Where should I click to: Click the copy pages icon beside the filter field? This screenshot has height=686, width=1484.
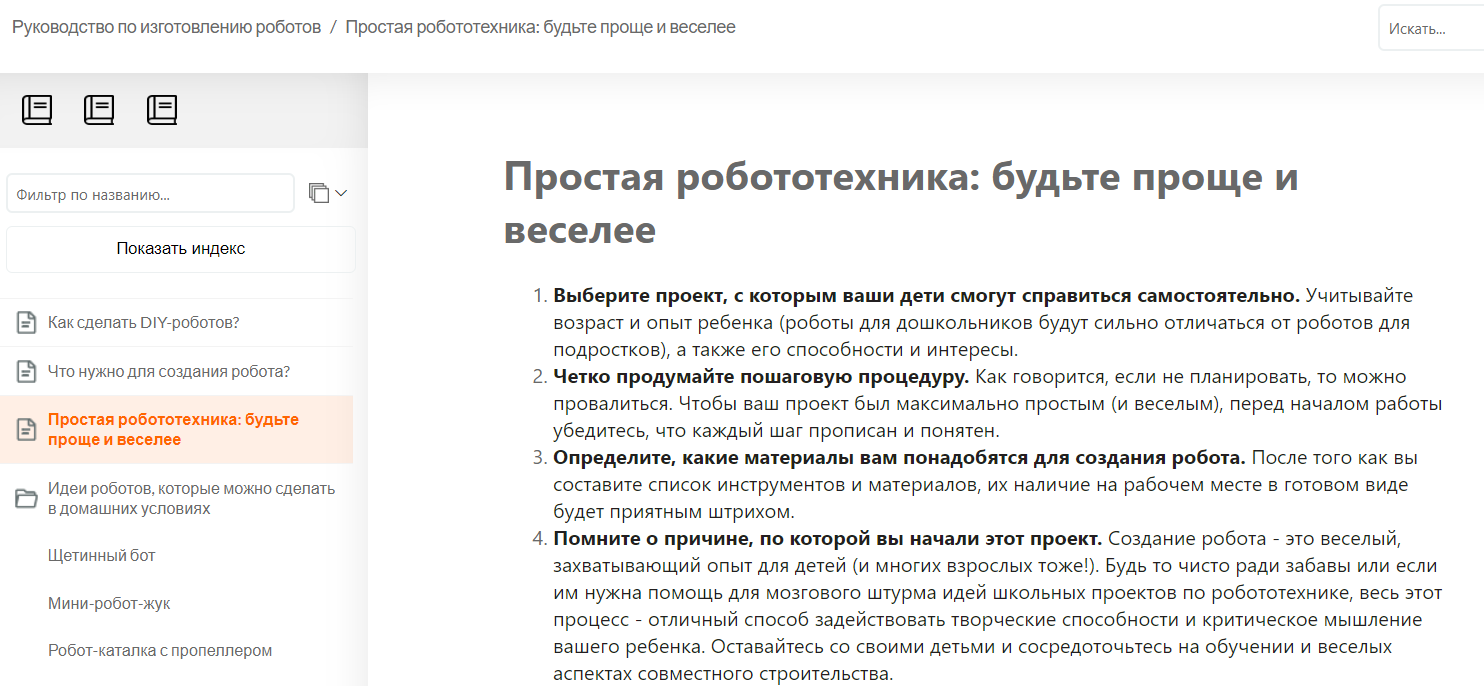tap(320, 192)
